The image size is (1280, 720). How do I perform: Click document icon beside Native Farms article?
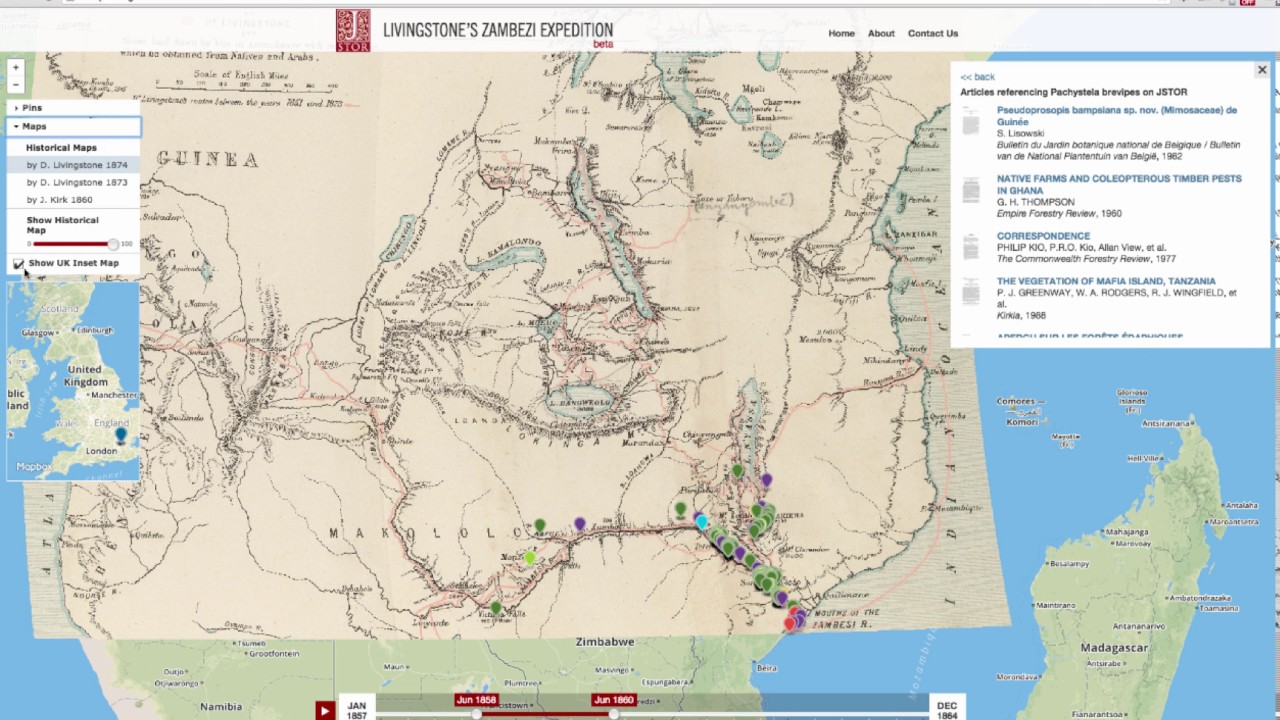point(971,191)
